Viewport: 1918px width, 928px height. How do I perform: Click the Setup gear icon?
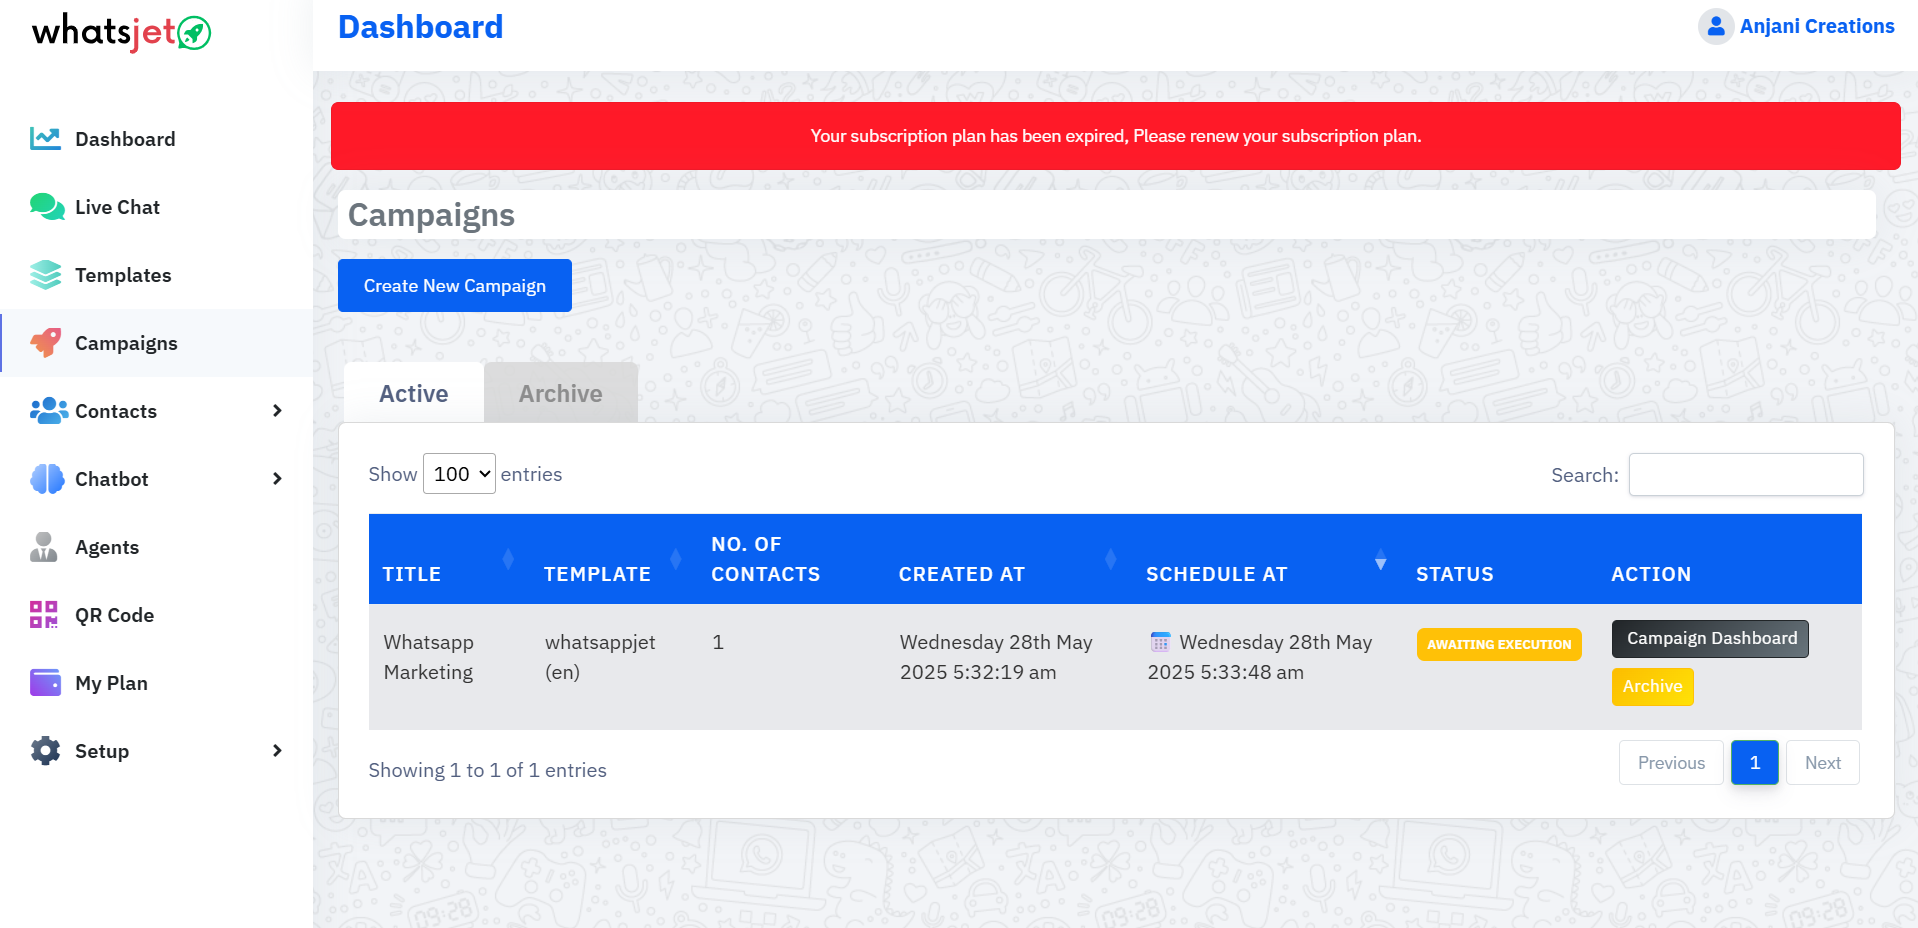pyautogui.click(x=45, y=751)
